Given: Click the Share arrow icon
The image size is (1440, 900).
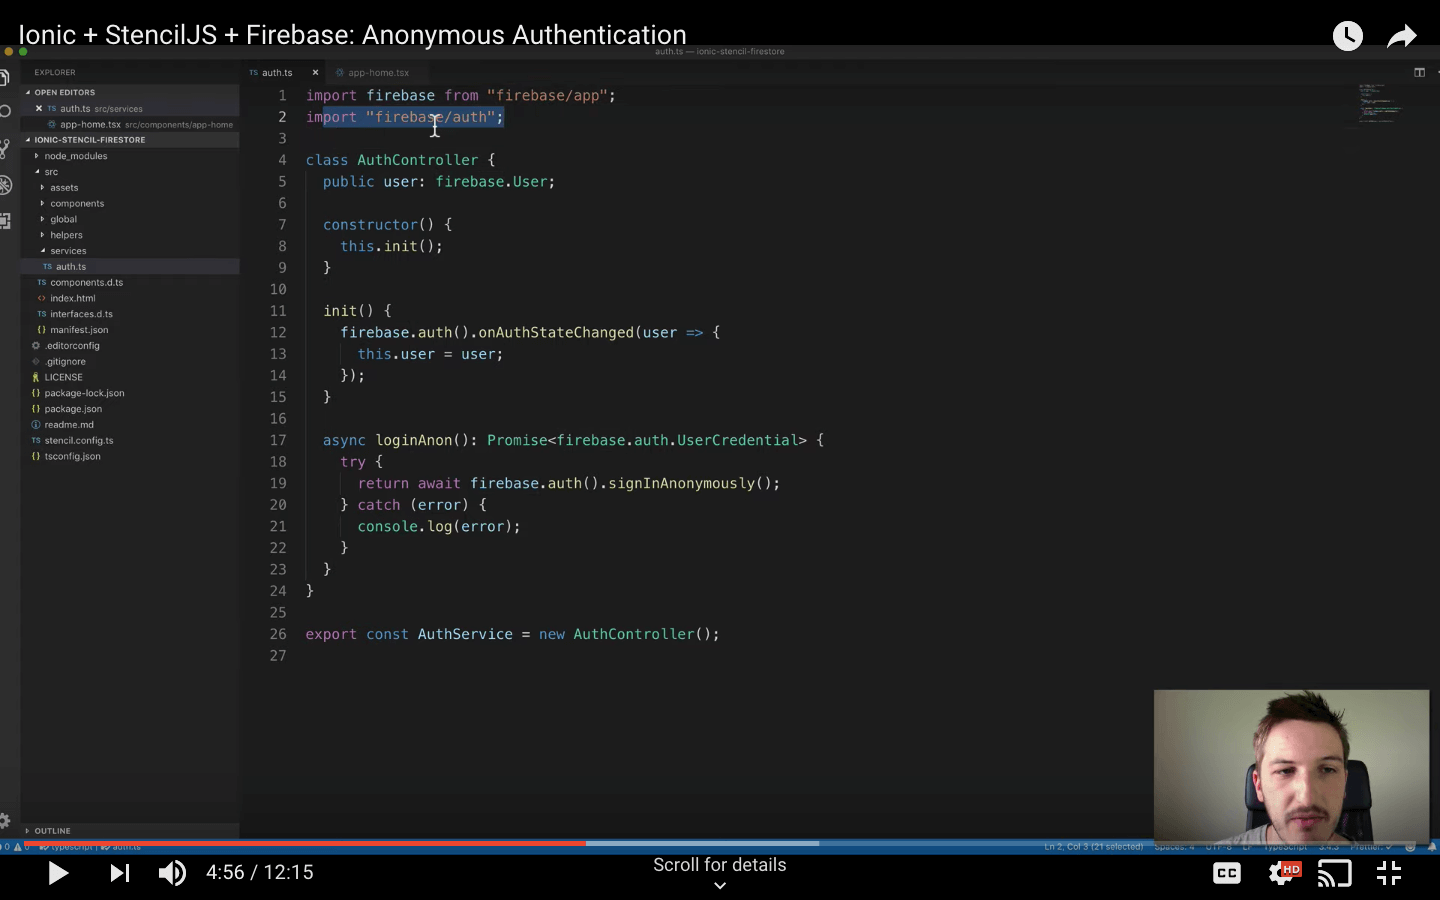Looking at the screenshot, I should (1402, 36).
